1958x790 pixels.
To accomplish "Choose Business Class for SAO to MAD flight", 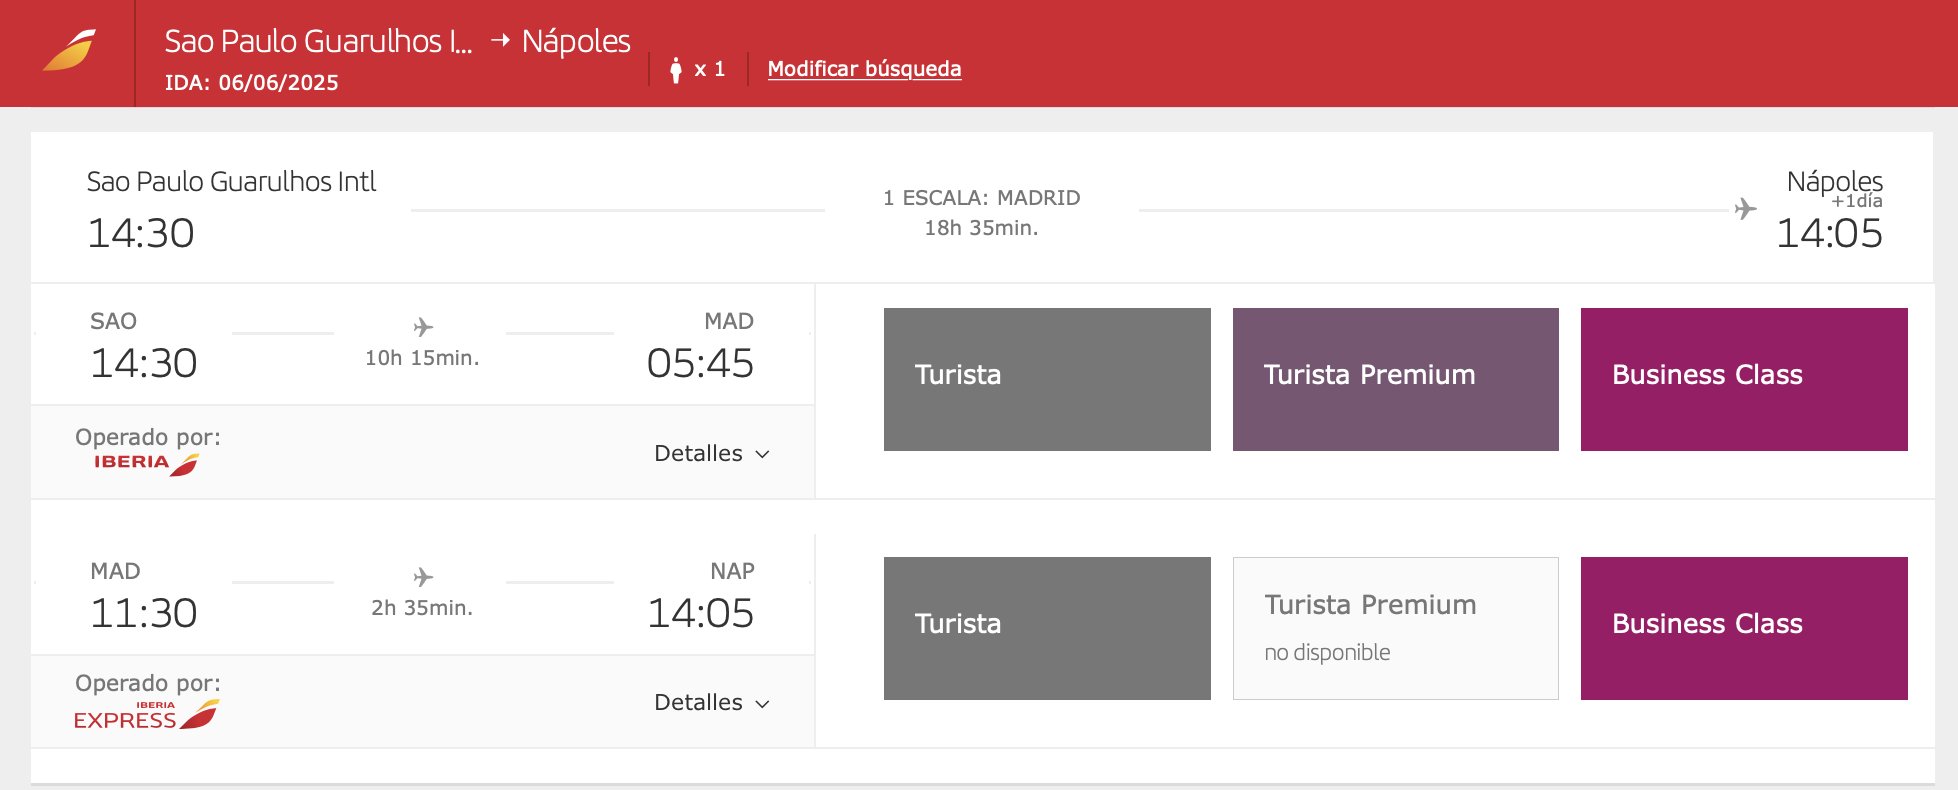I will [1744, 379].
